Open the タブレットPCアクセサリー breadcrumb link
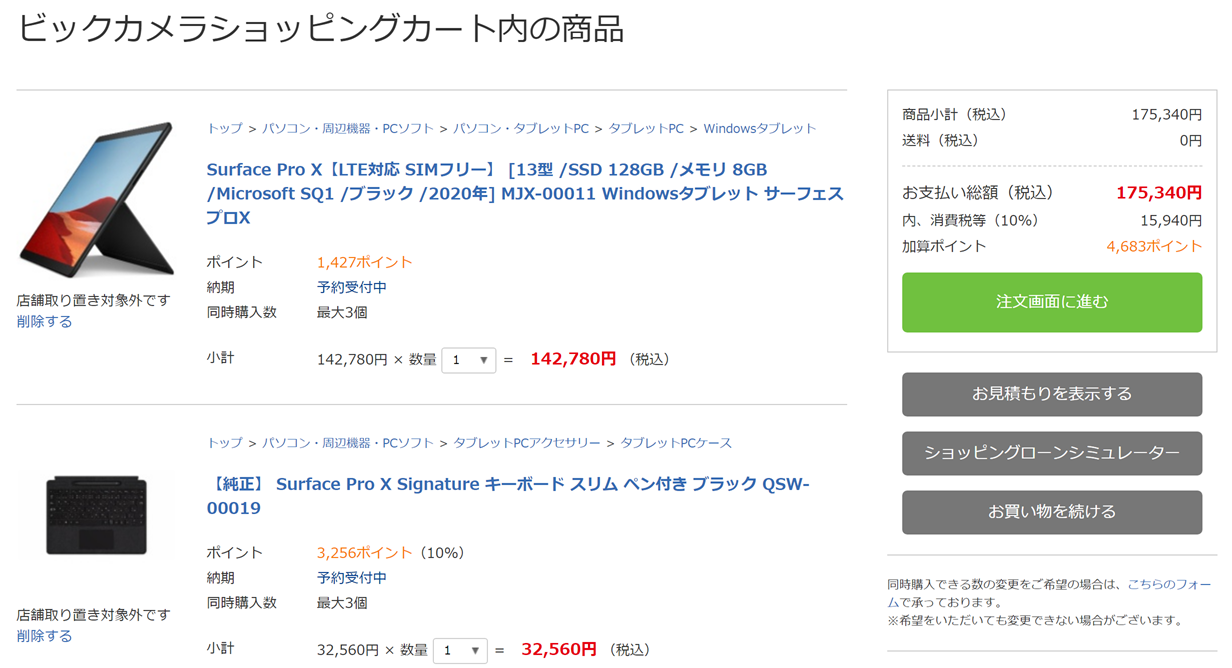Viewport: 1232px width, 668px height. tap(527, 442)
